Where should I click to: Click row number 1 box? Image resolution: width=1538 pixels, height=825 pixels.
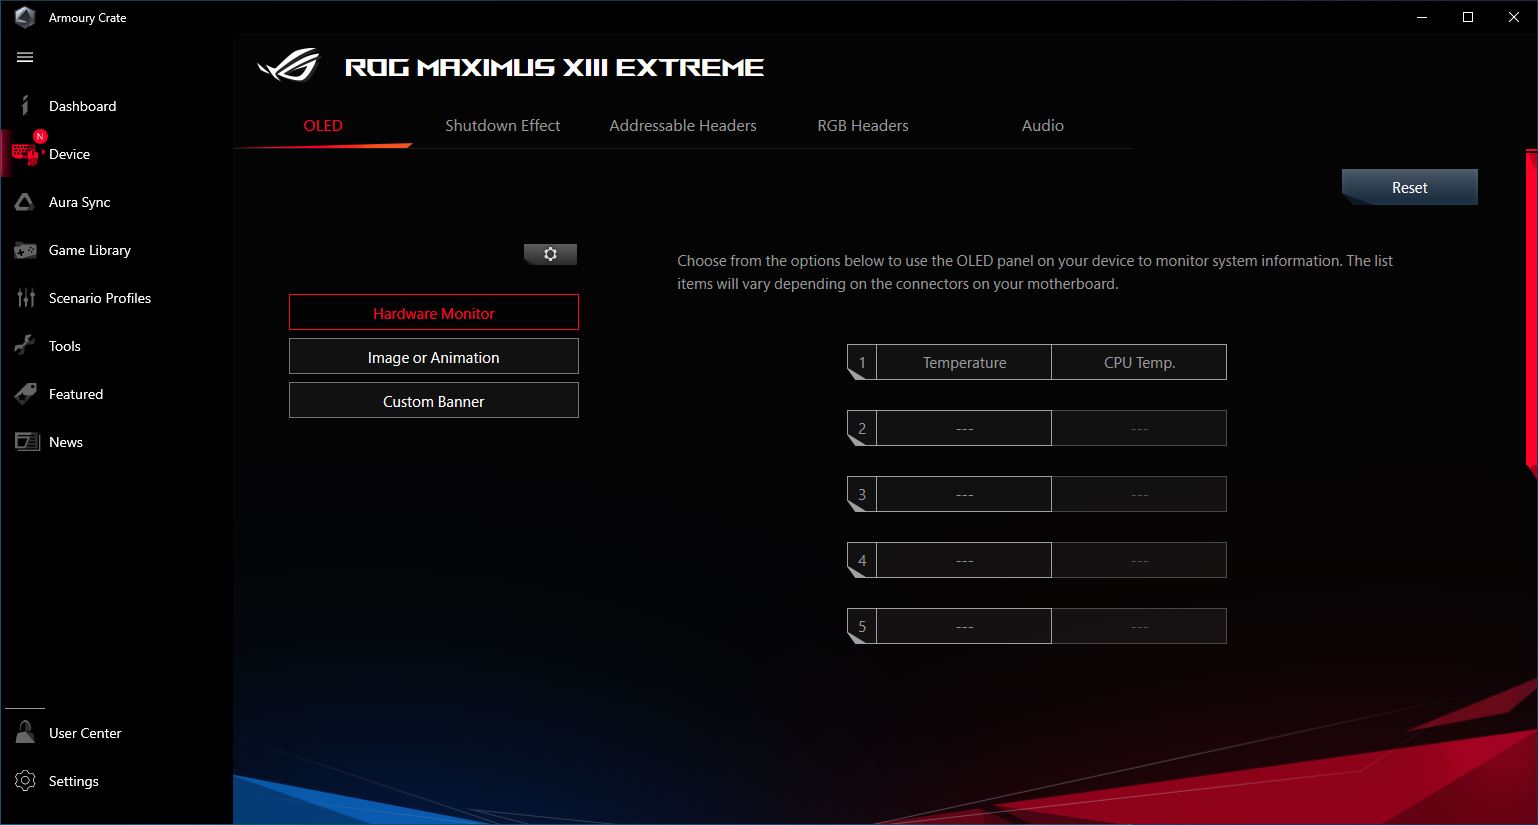click(x=862, y=362)
